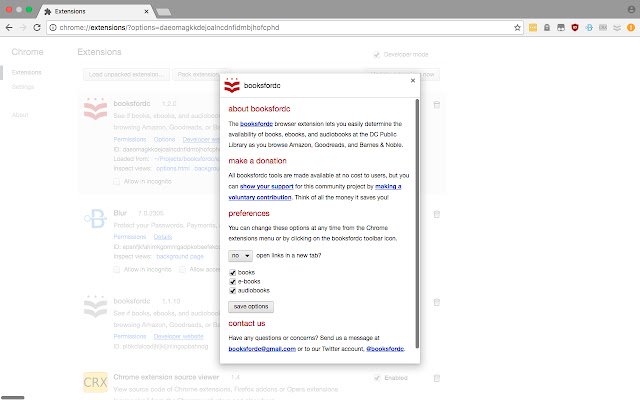Open the 'open links in a new tab' dropdown
The image size is (640, 400).
click(240, 256)
